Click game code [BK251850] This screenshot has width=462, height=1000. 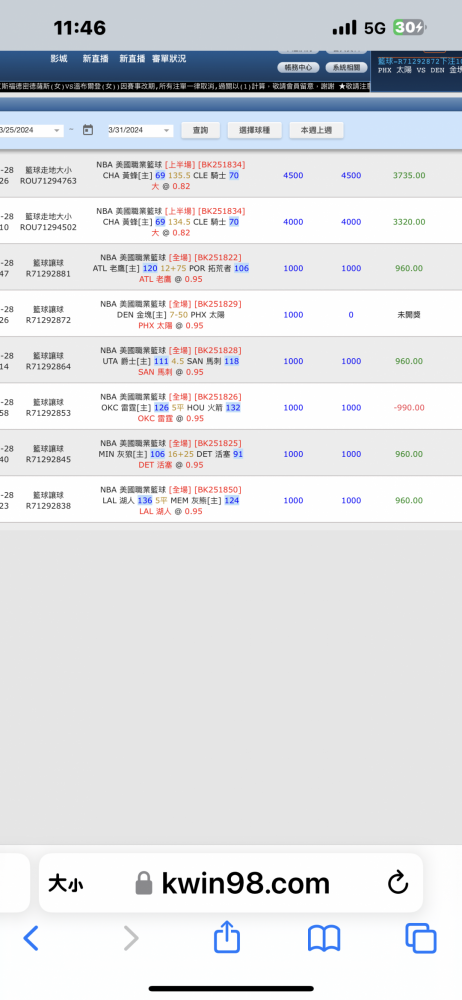pos(218,490)
